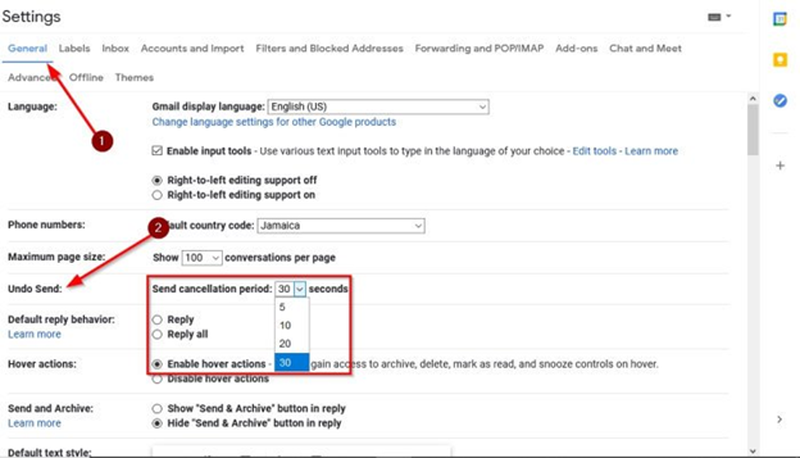Viewport: 800px width, 458px height.
Task: Open Google Calendar side panel icon
Action: pyautogui.click(x=780, y=20)
